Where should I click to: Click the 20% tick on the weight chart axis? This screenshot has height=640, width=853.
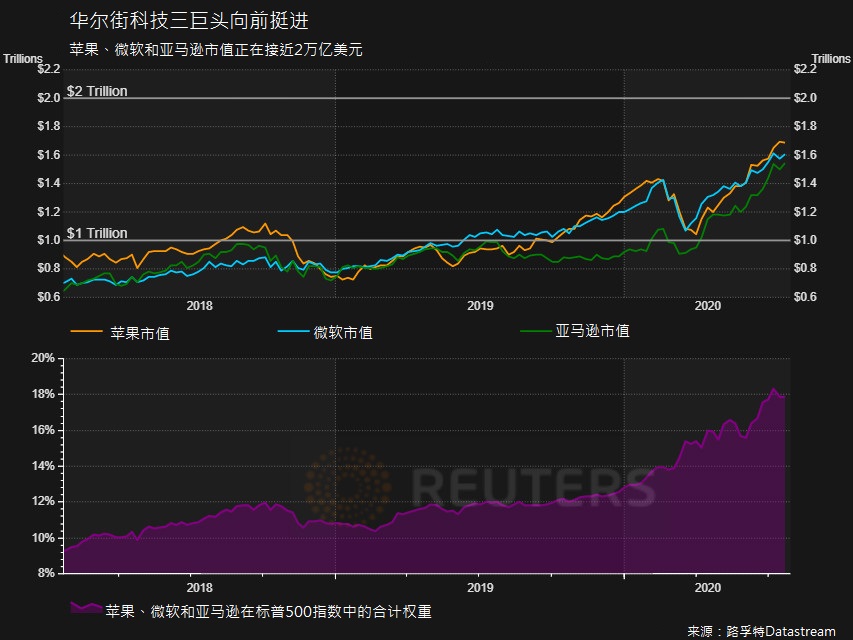[42, 358]
